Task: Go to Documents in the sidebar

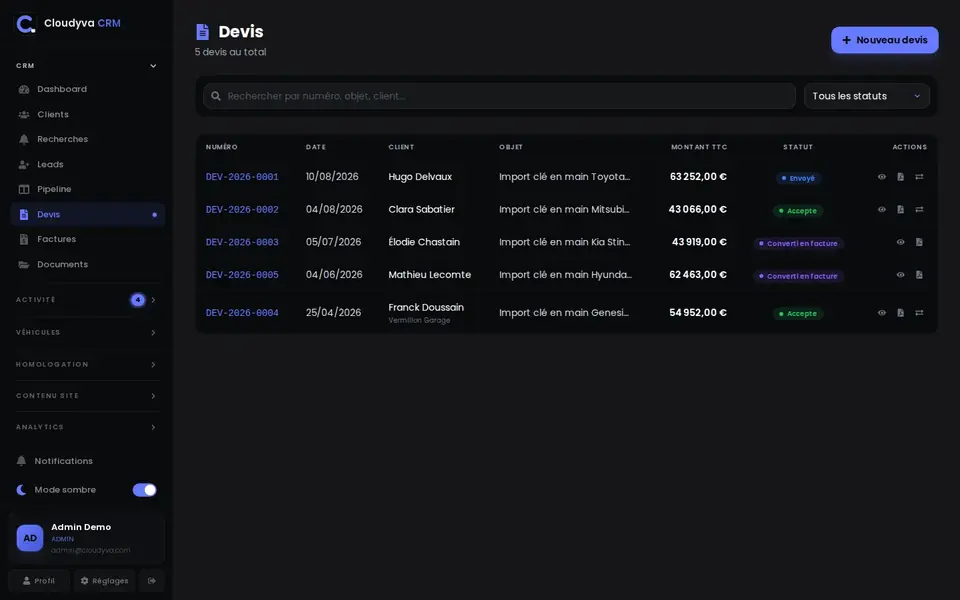Action: click(x=88, y=264)
